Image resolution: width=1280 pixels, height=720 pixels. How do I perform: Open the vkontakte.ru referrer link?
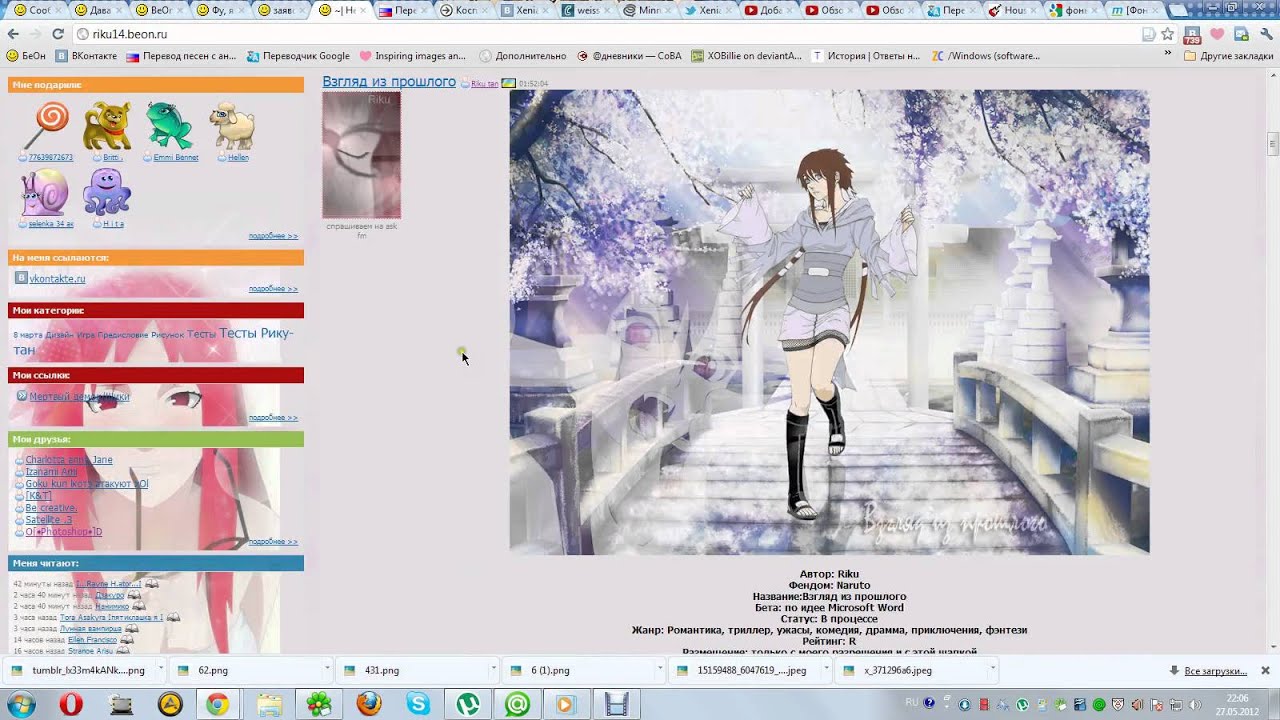tap(57, 279)
